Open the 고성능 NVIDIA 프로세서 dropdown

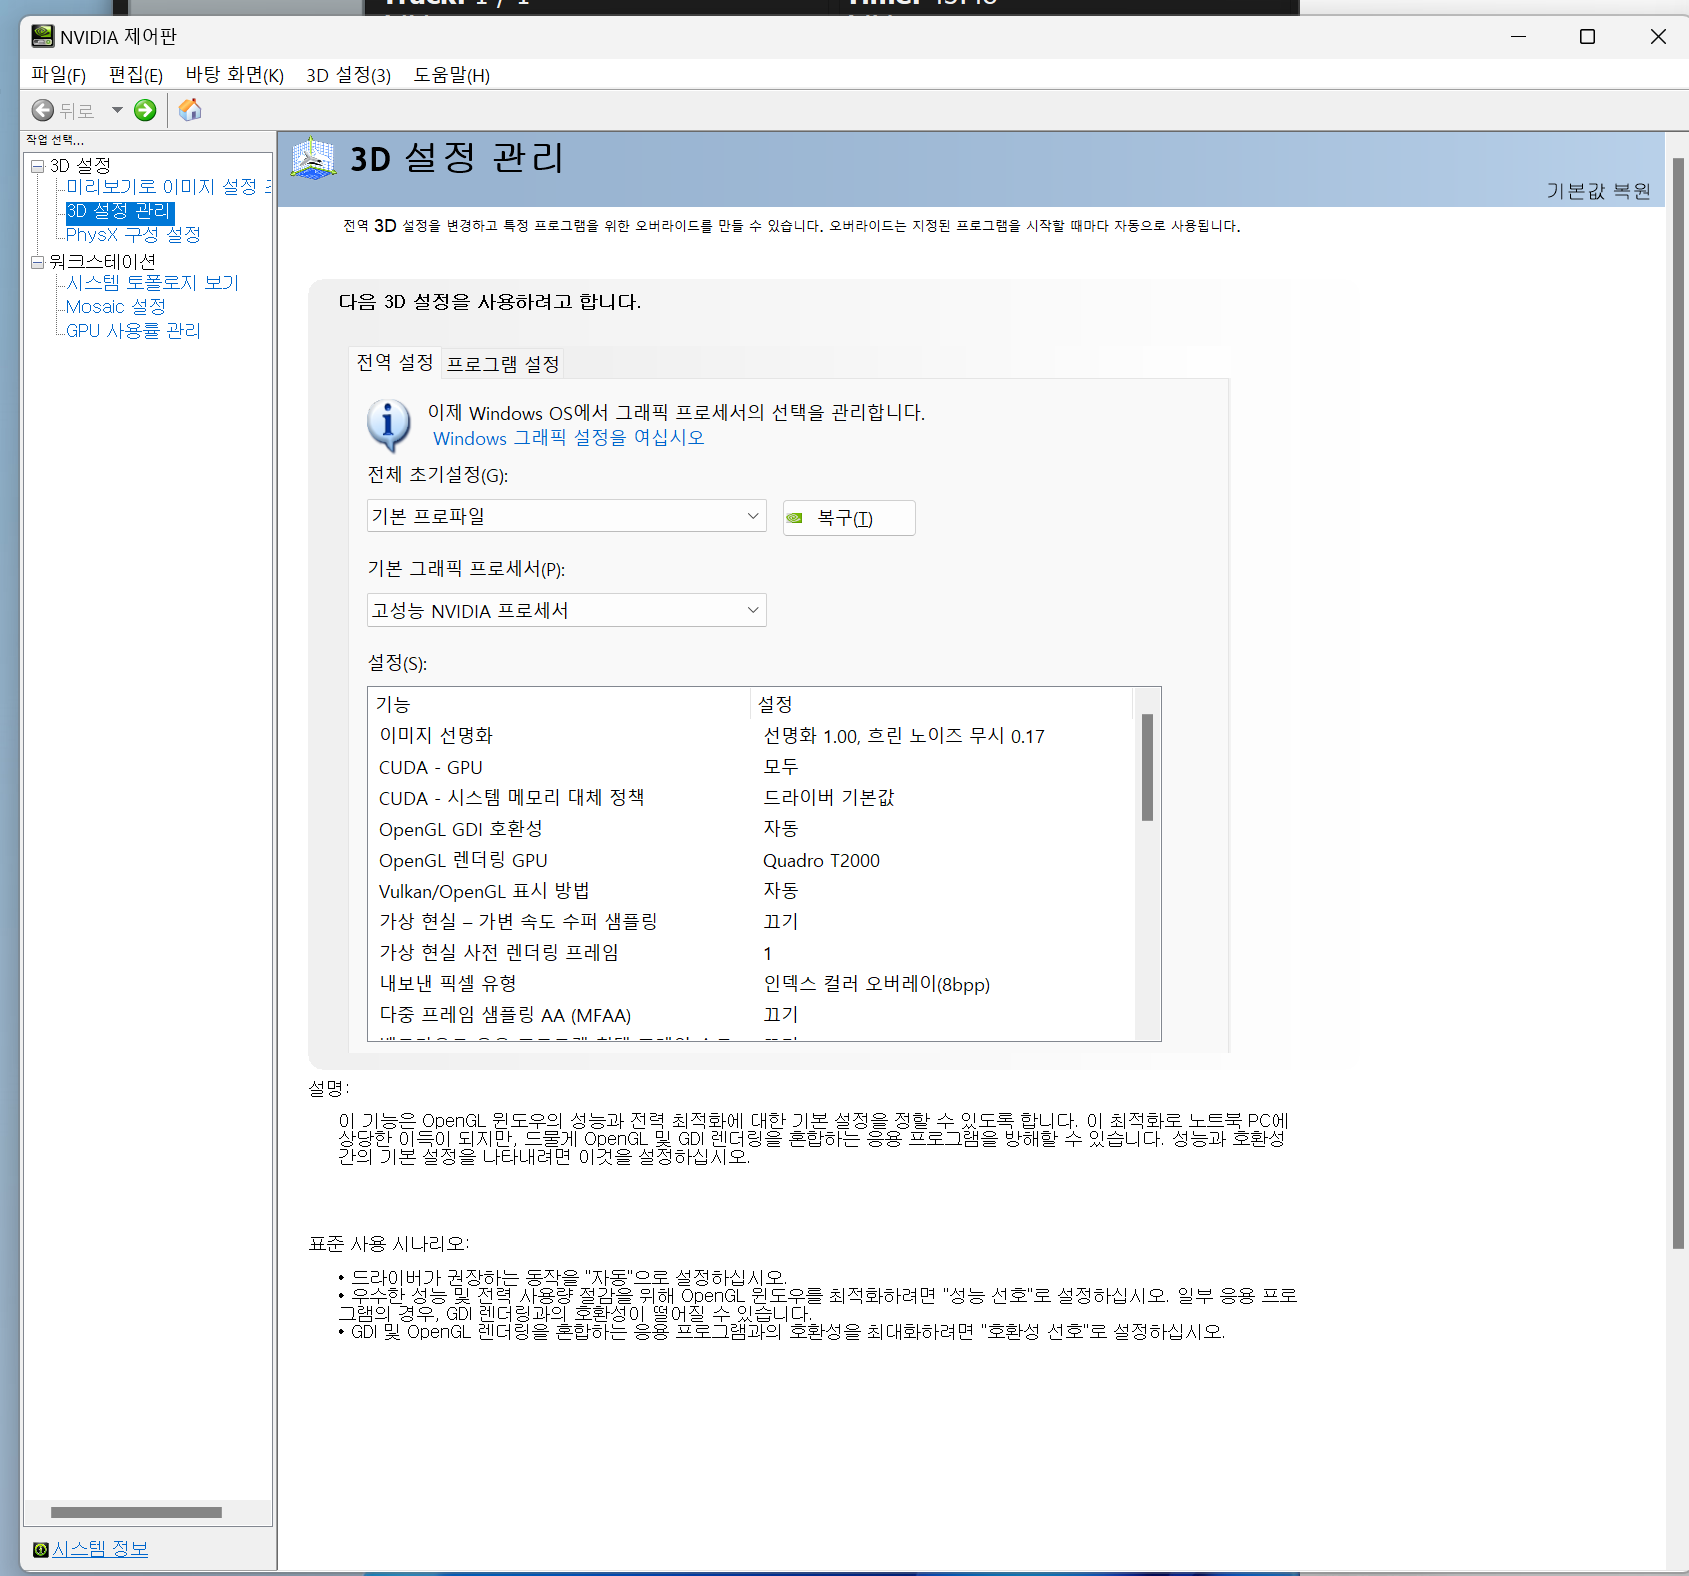(566, 610)
